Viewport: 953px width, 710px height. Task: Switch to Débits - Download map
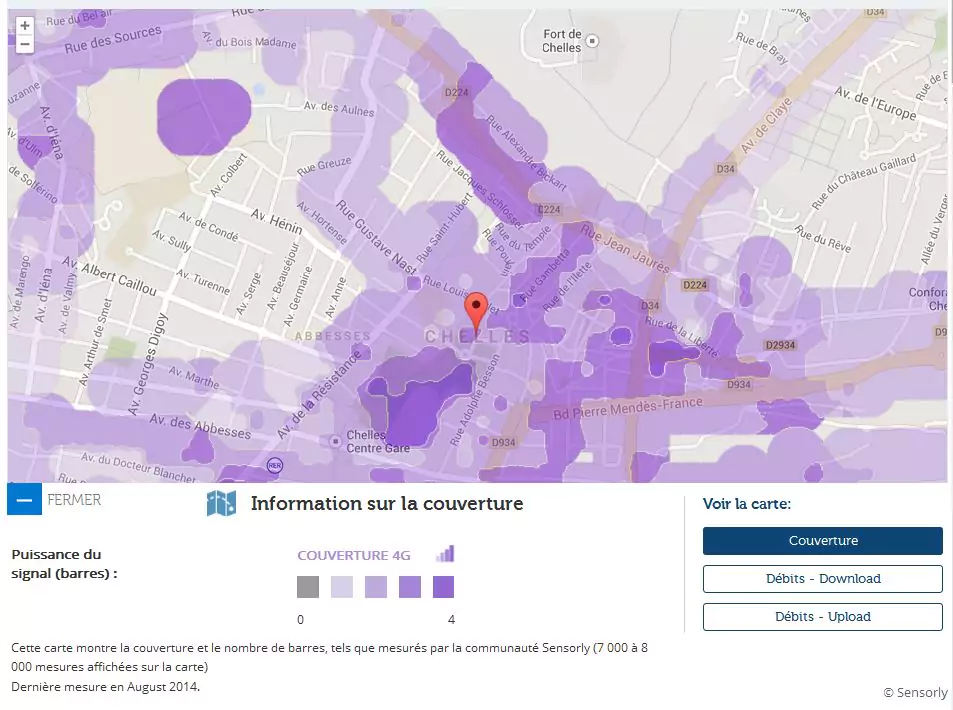click(822, 579)
